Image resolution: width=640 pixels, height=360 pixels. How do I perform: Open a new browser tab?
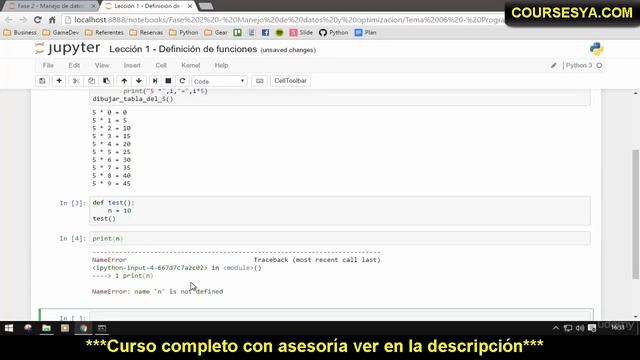[206, 6]
